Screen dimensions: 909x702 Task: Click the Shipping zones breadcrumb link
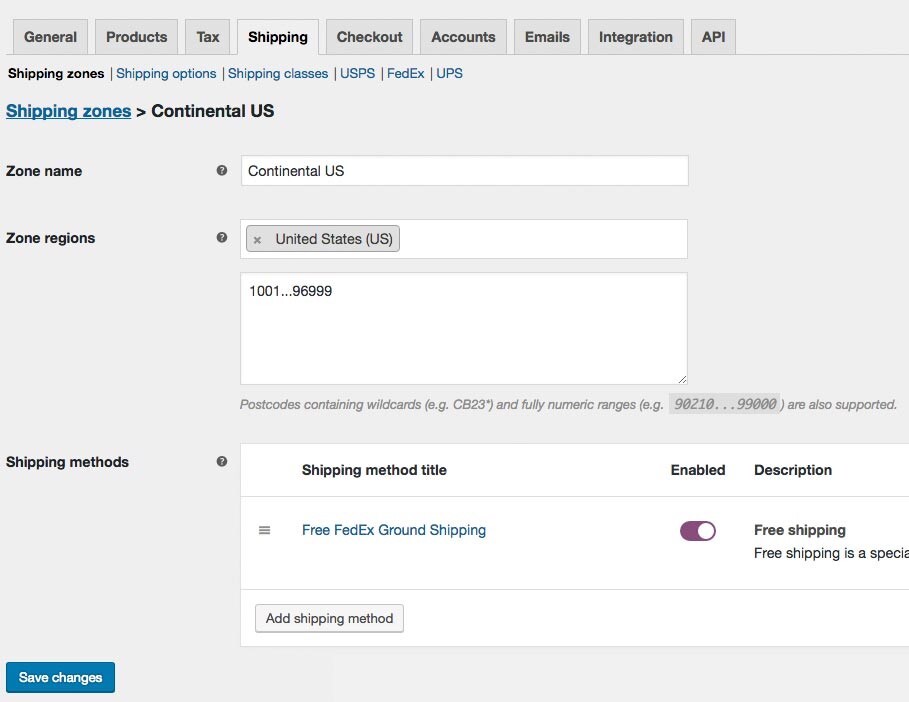click(68, 111)
